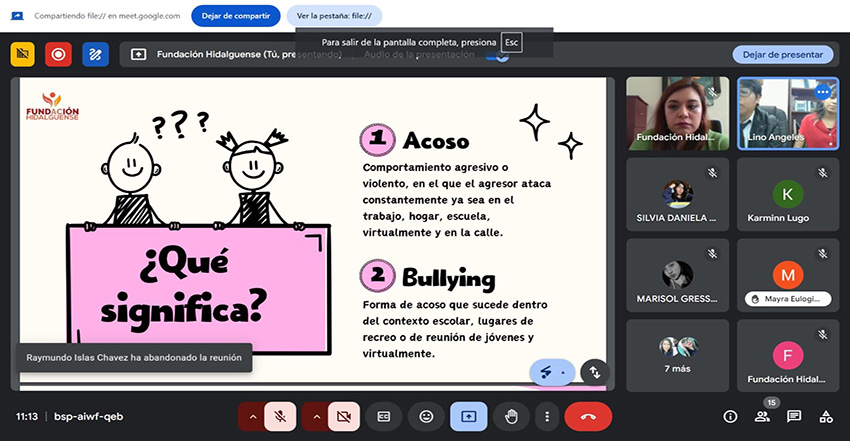Open meeting details info icon
Viewport: 850px width, 441px height.
[730, 416]
